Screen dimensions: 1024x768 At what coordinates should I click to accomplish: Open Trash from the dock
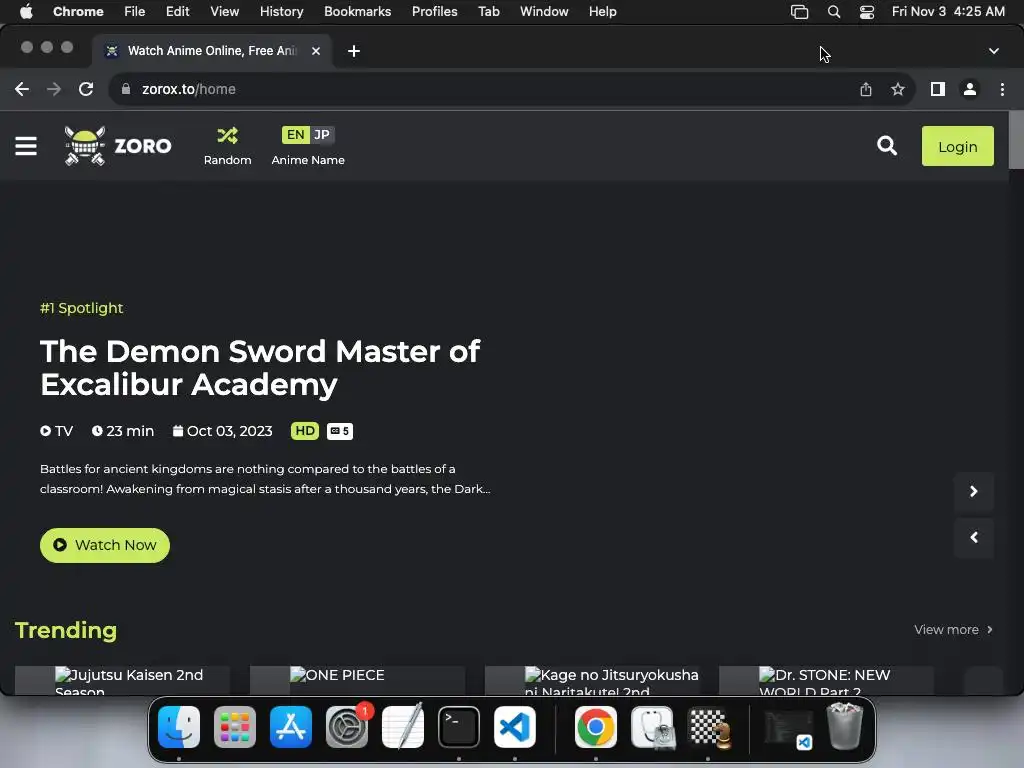coord(845,727)
